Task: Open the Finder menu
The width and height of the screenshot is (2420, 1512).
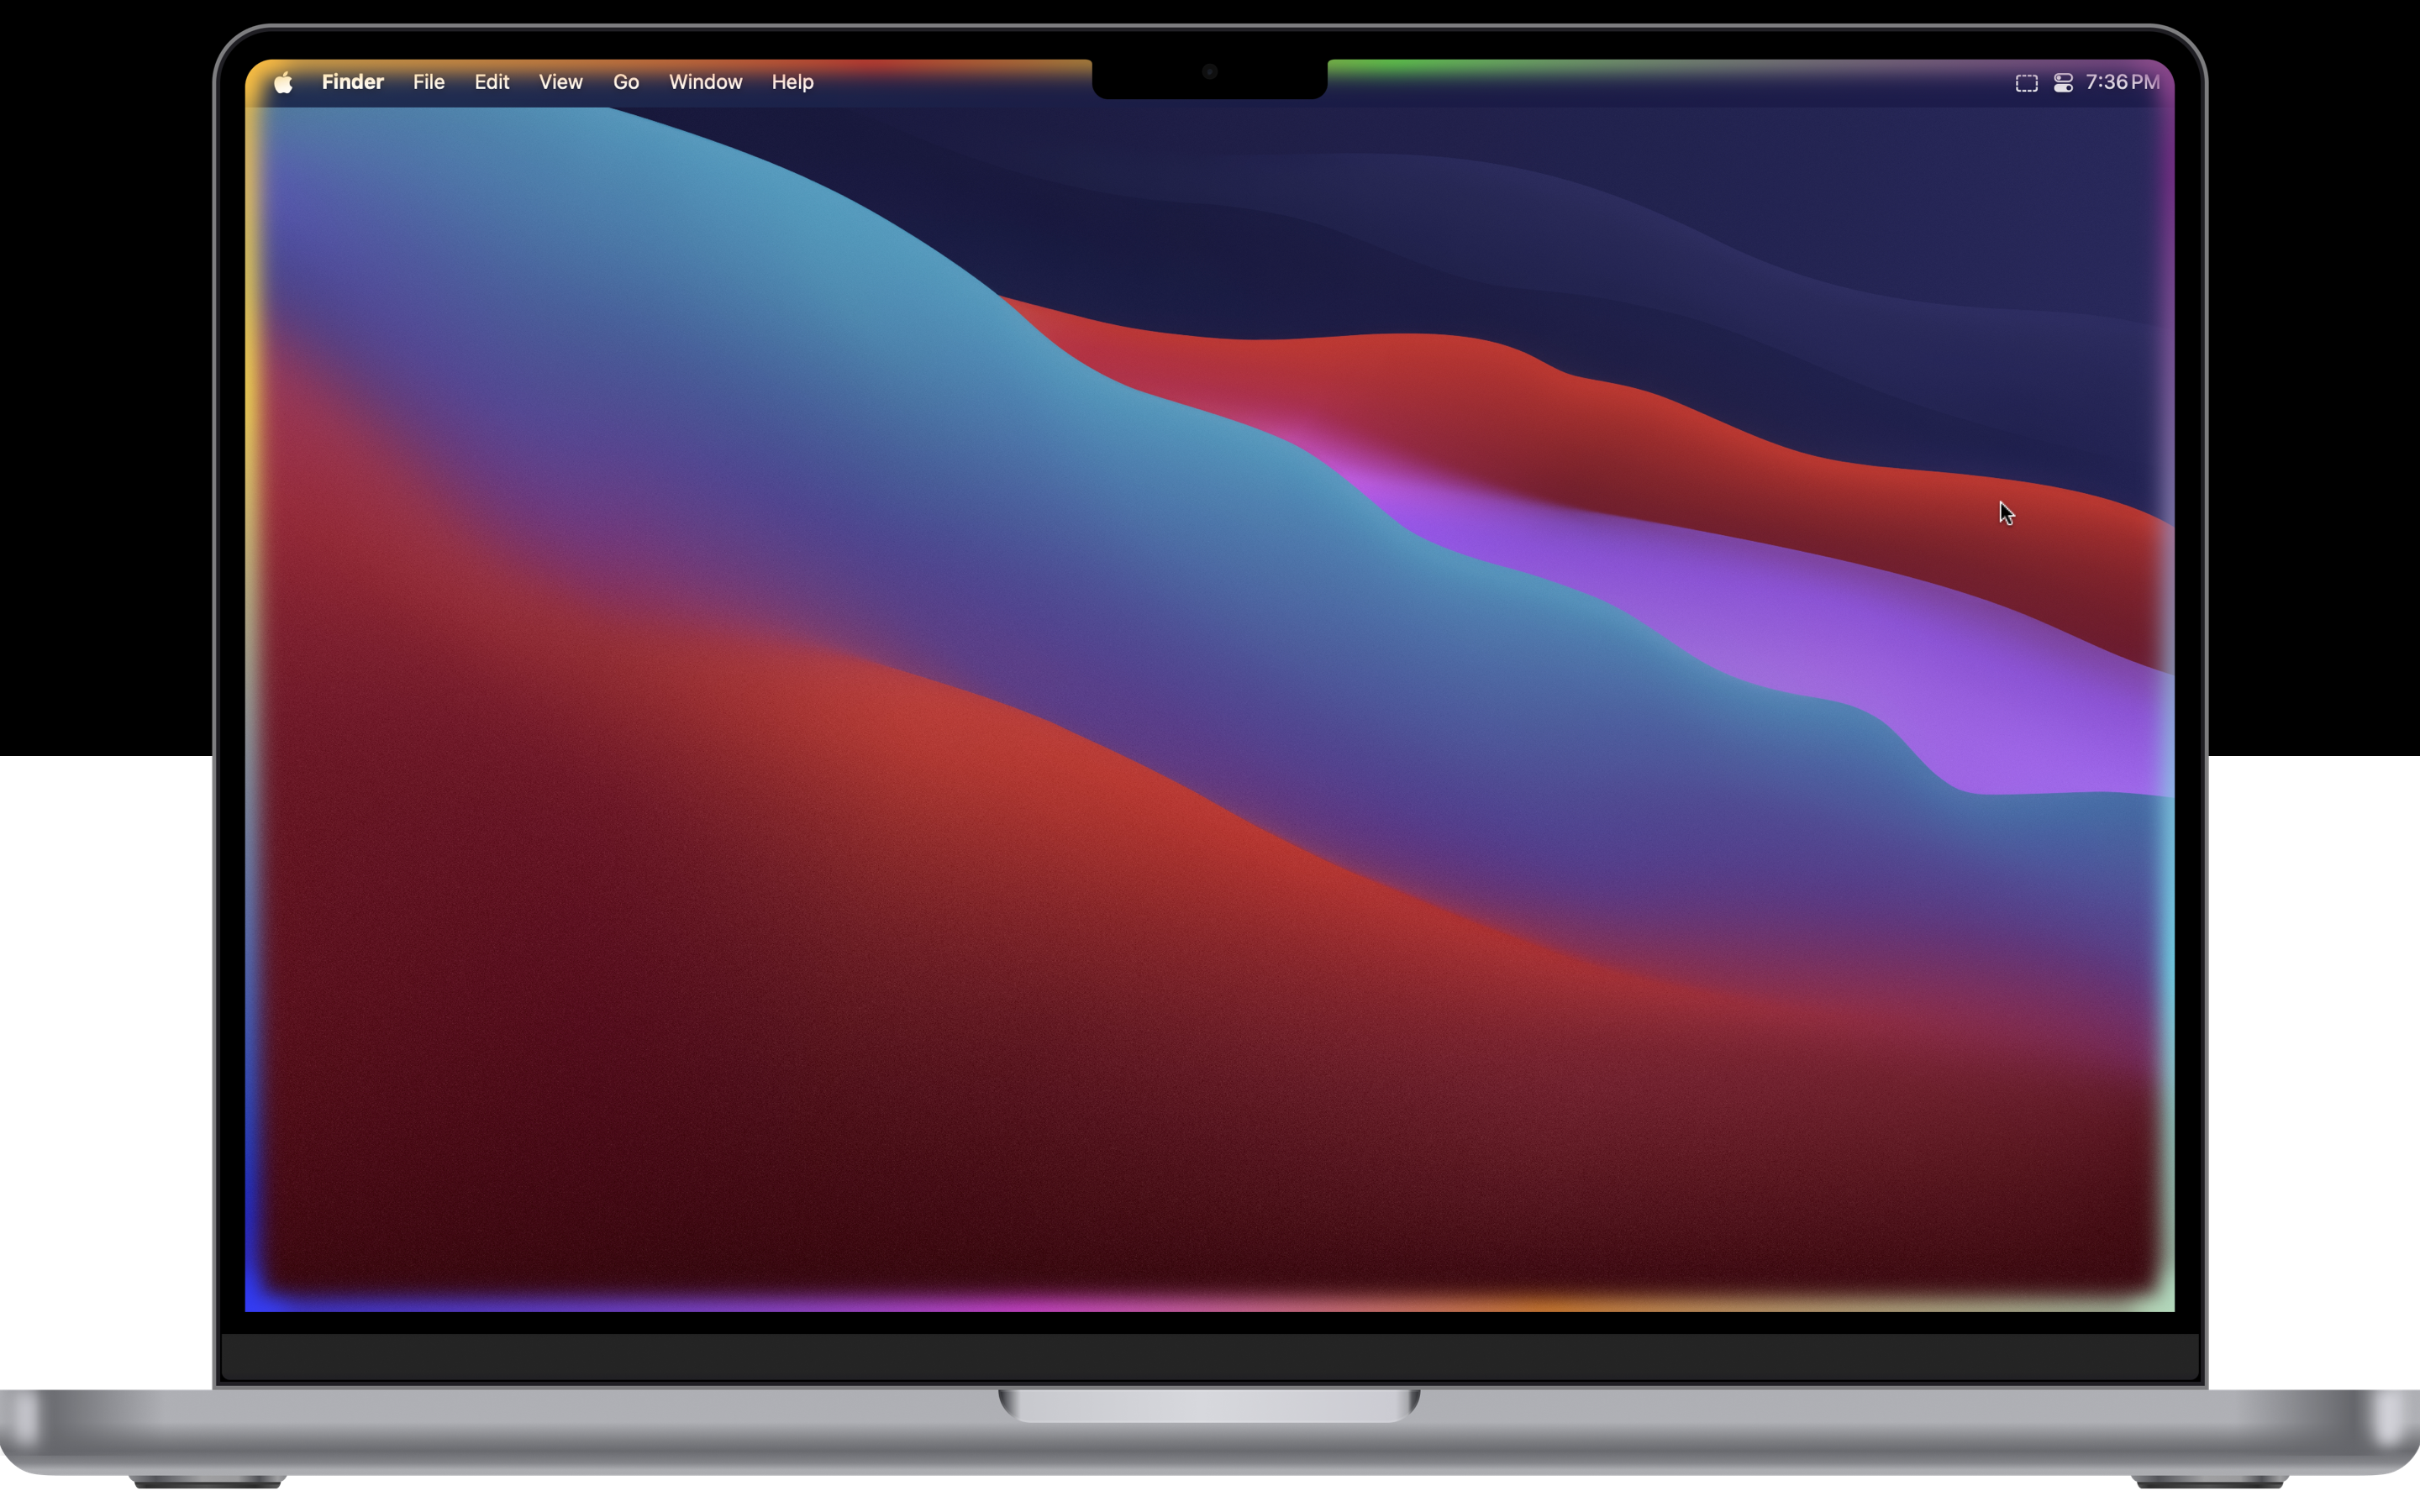Action: point(352,82)
